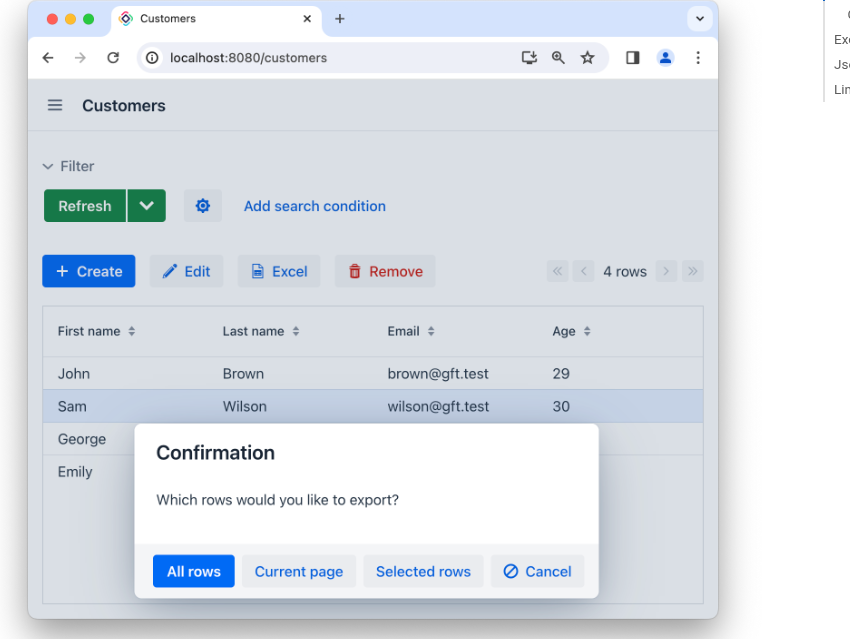Export All rows from the confirmation dialog
This screenshot has height=639, width=850.
click(x=194, y=572)
